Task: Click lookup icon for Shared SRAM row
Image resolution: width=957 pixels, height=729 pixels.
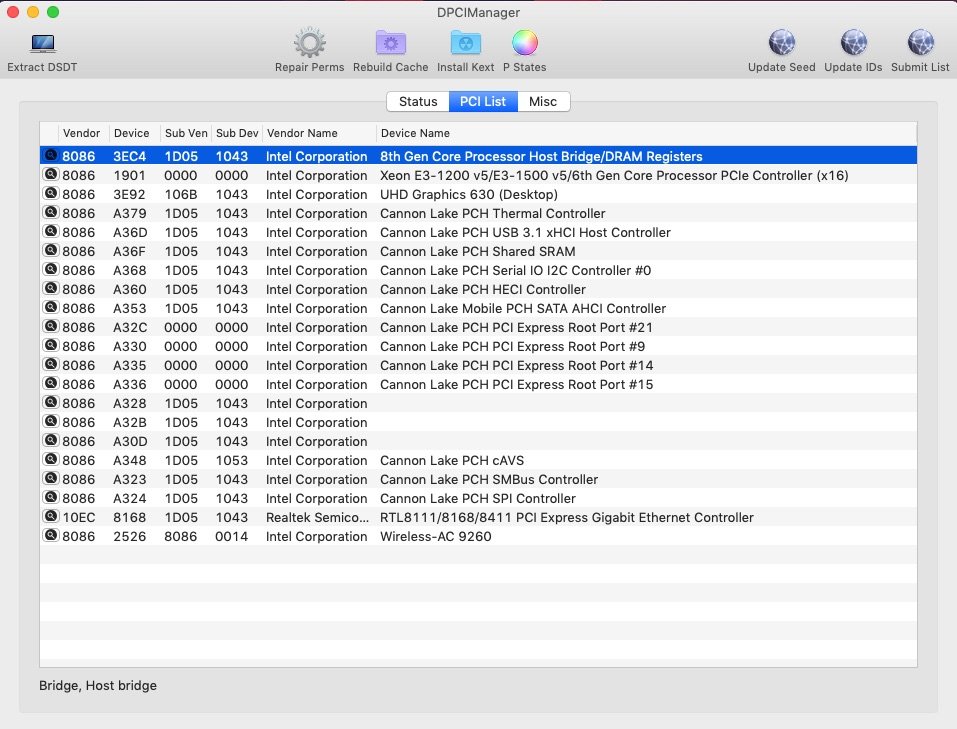Action: [51, 250]
